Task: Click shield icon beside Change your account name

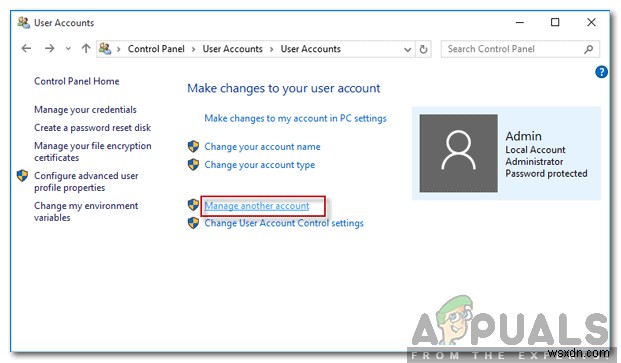Action: (193, 146)
